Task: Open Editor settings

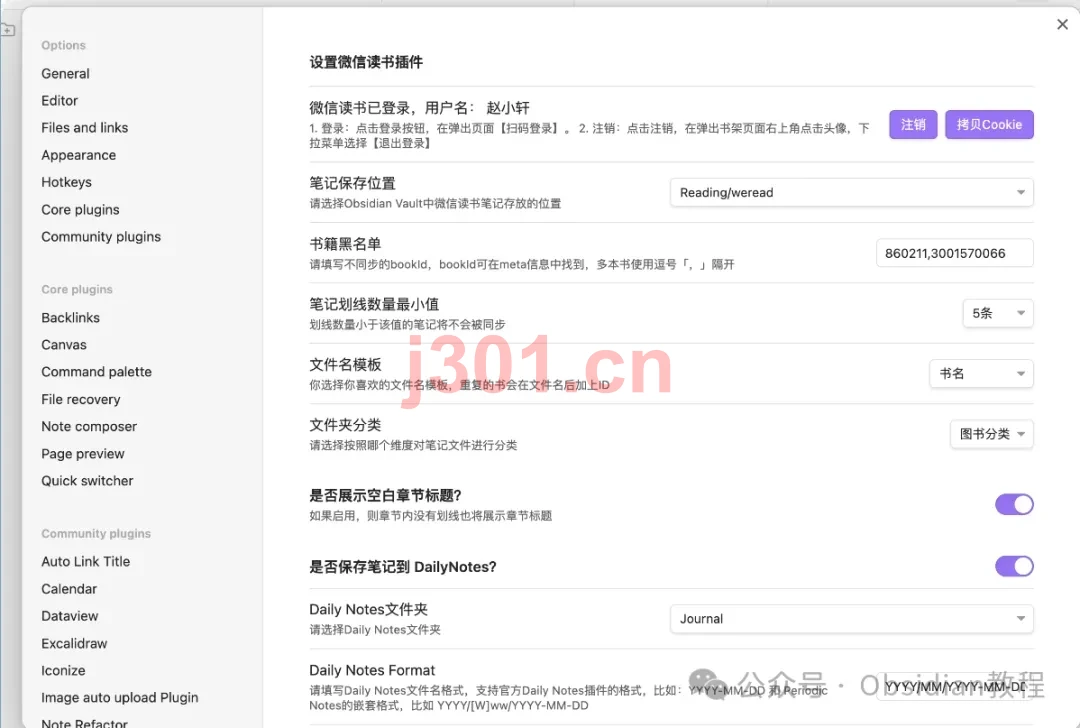Action: pyautogui.click(x=59, y=101)
